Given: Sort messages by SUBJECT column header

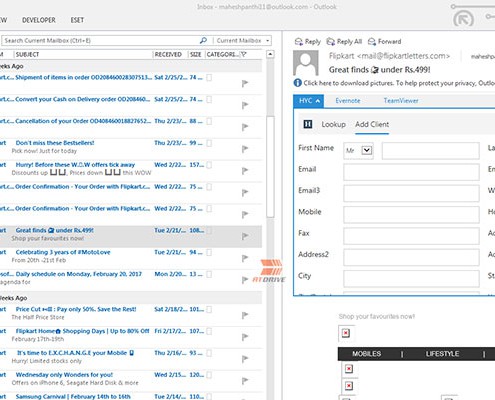Looking at the screenshot, I should click(83, 54).
